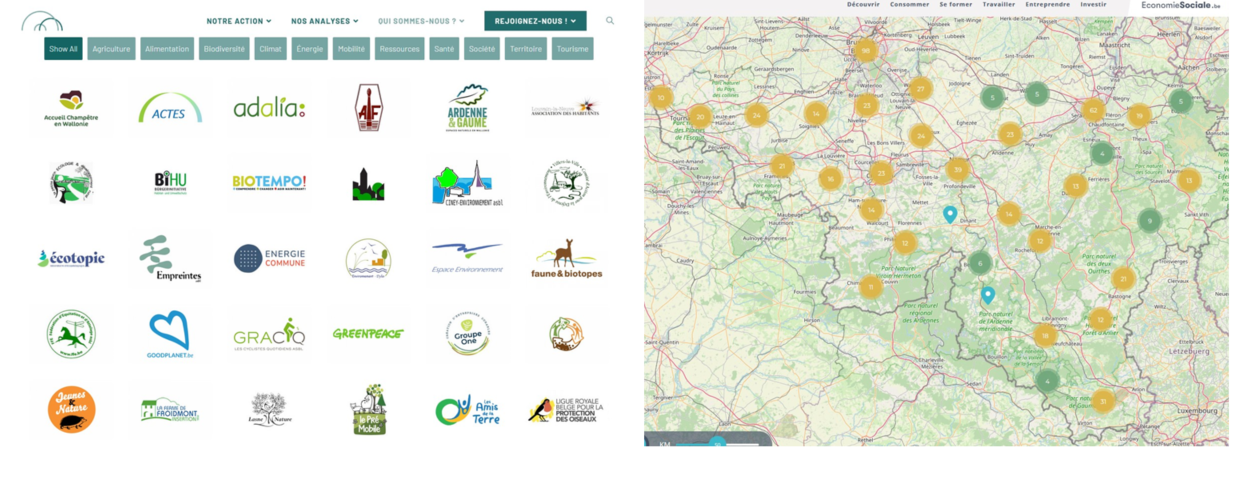
Task: Filter members by Agriculture
Action: tap(111, 49)
